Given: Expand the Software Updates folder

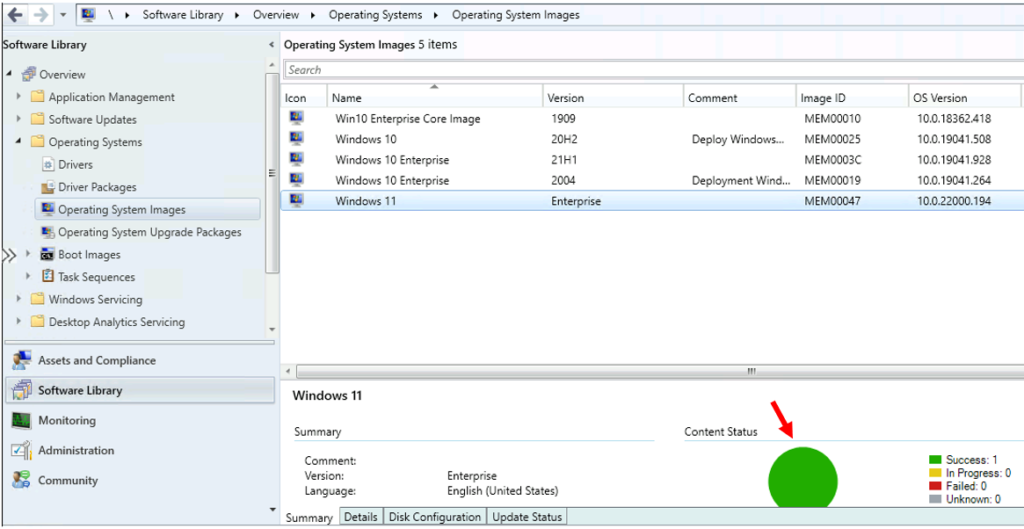Looking at the screenshot, I should pos(18,119).
